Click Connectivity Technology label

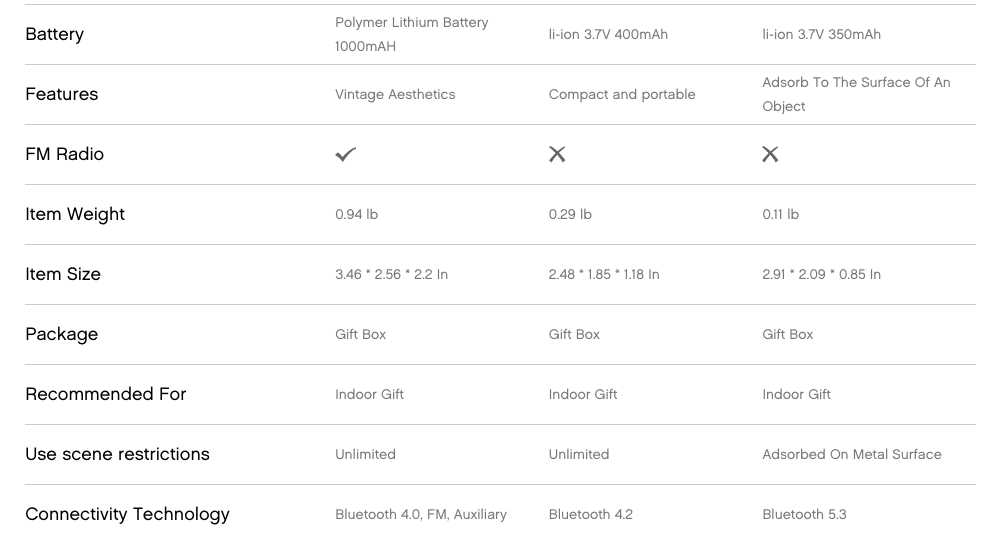[127, 514]
